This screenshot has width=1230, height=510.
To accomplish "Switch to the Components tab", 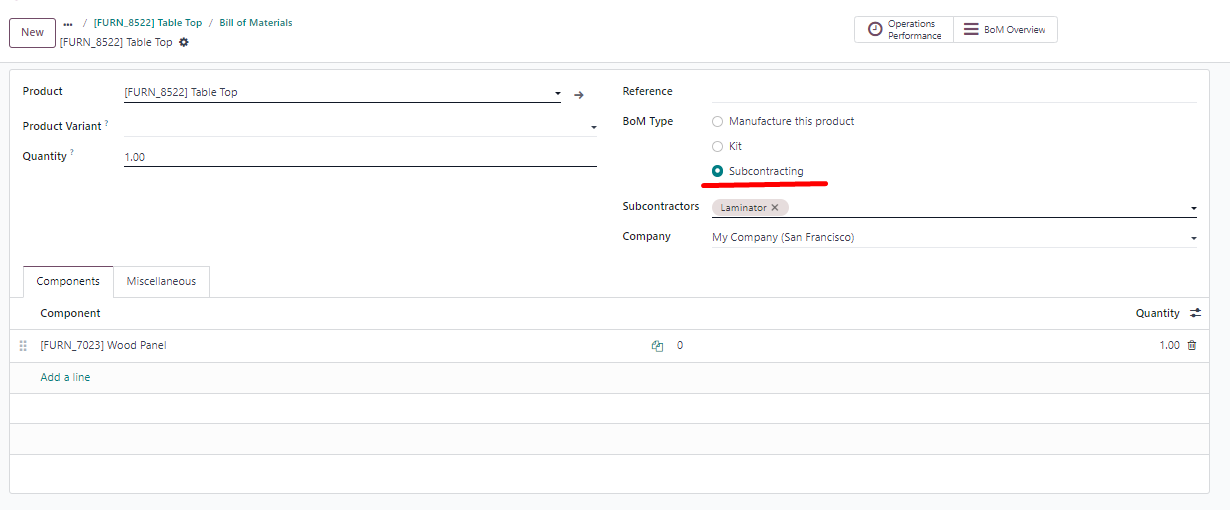I will (68, 281).
